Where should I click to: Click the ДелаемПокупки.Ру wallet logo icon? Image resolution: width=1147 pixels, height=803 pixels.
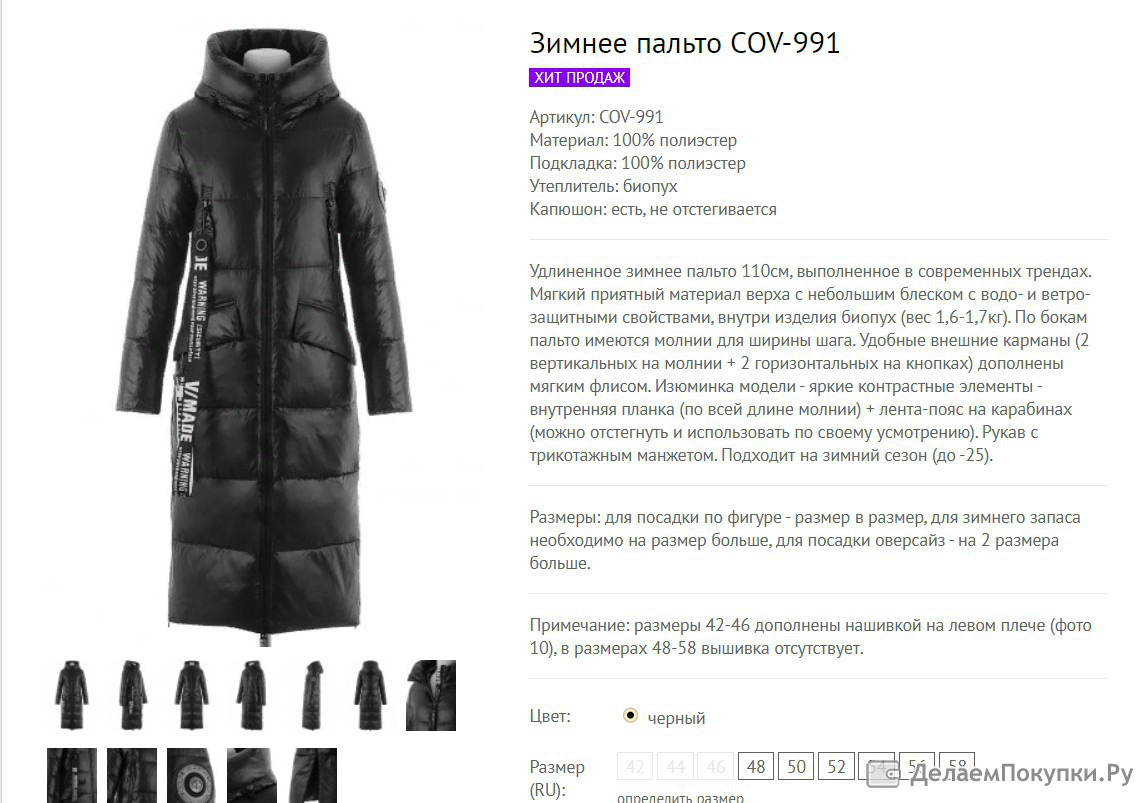[882, 774]
